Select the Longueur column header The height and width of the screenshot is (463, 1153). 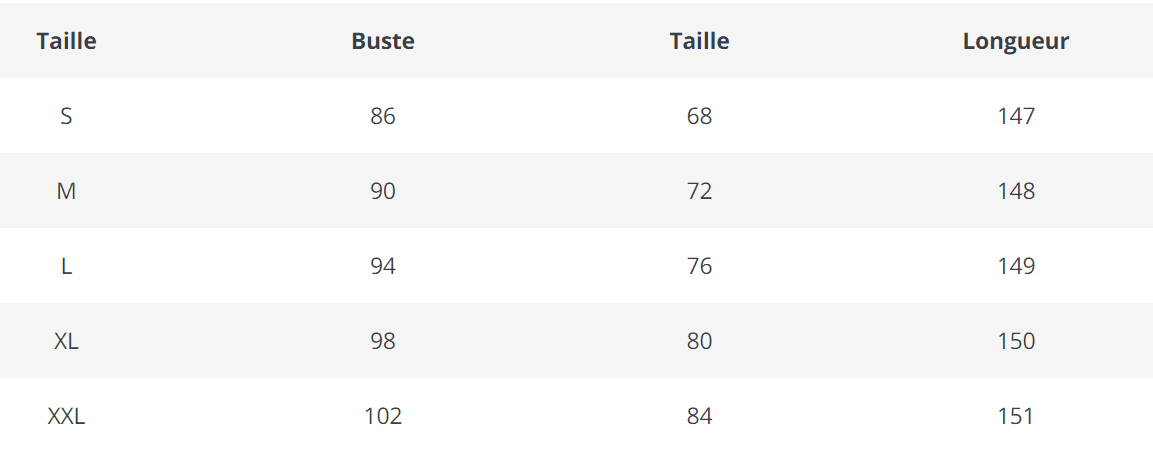pyautogui.click(x=1015, y=41)
